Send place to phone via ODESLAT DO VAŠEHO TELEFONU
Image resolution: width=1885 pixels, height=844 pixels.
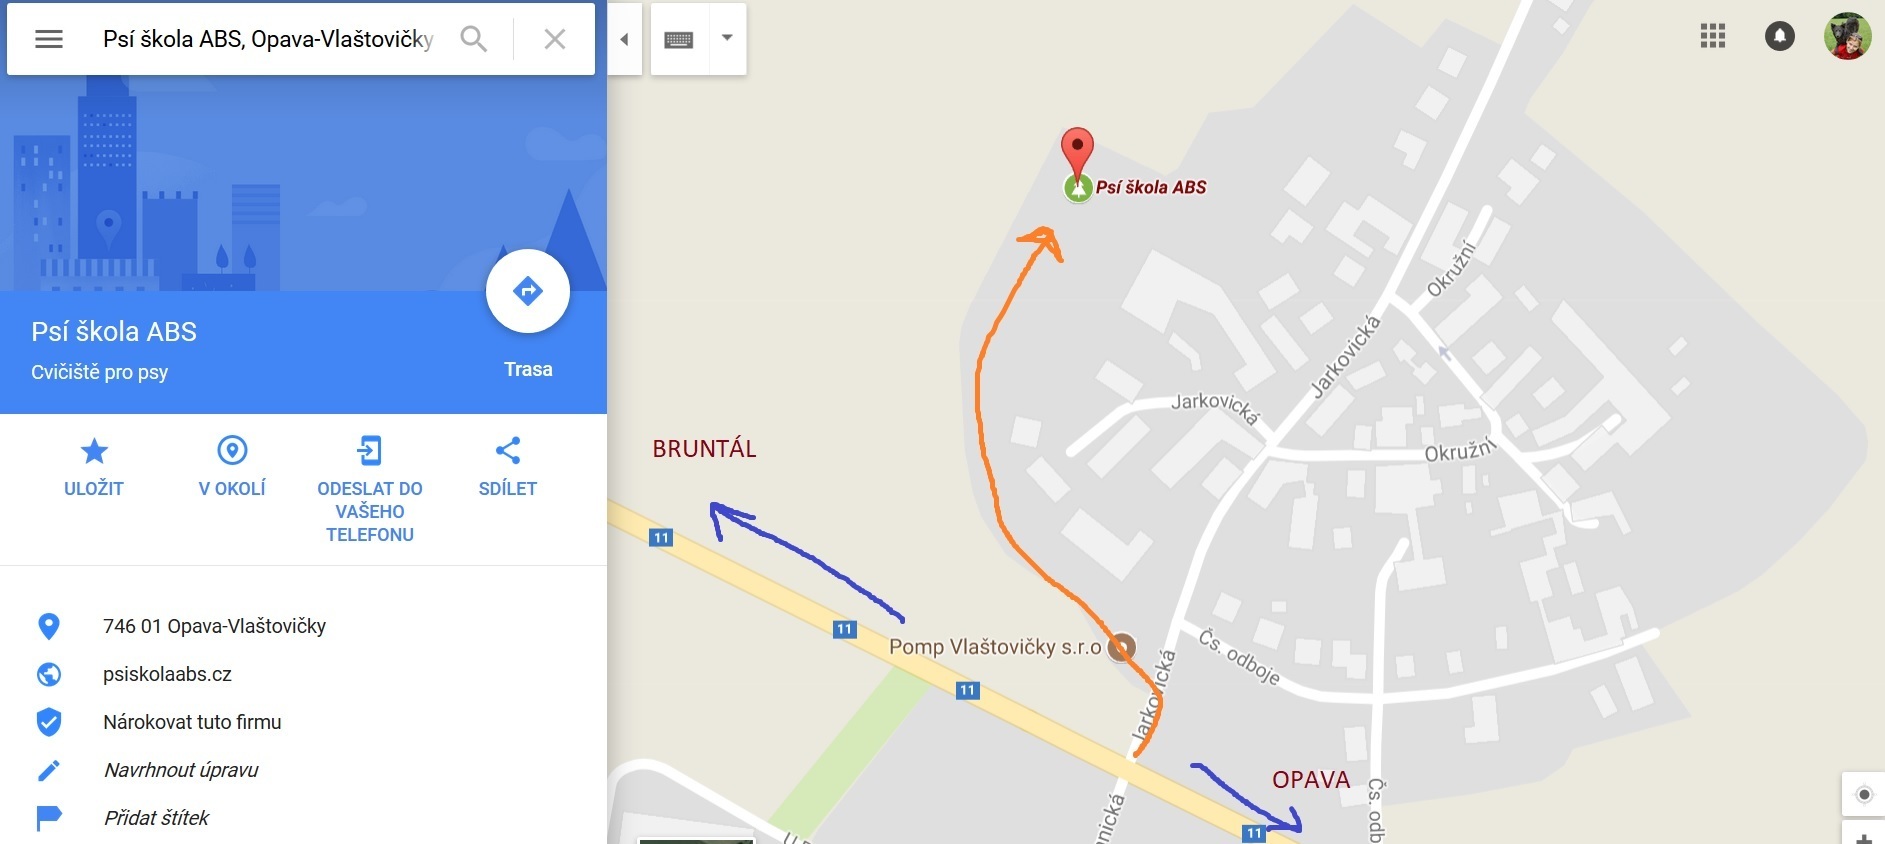(x=370, y=490)
